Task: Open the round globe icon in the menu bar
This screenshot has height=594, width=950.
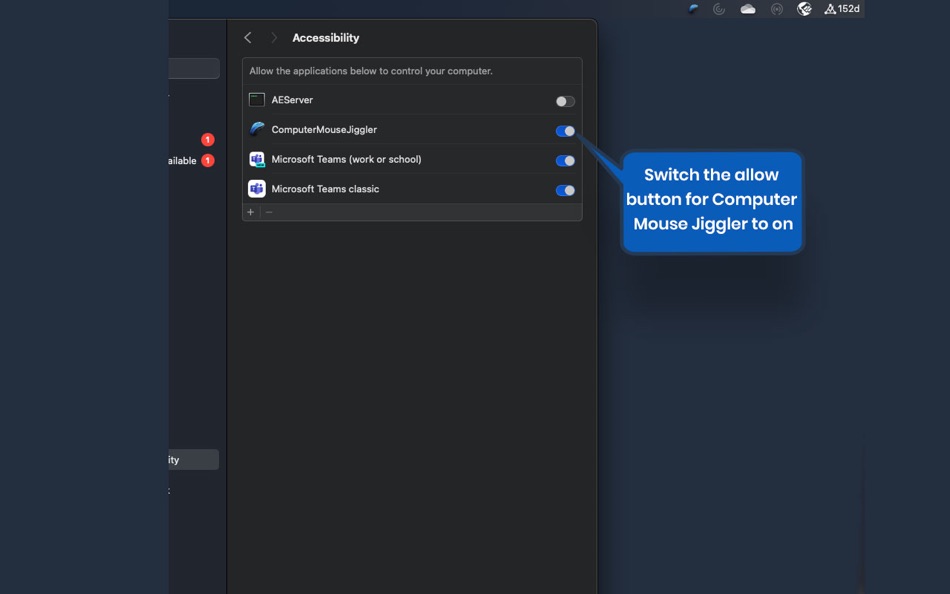Action: pyautogui.click(x=804, y=8)
